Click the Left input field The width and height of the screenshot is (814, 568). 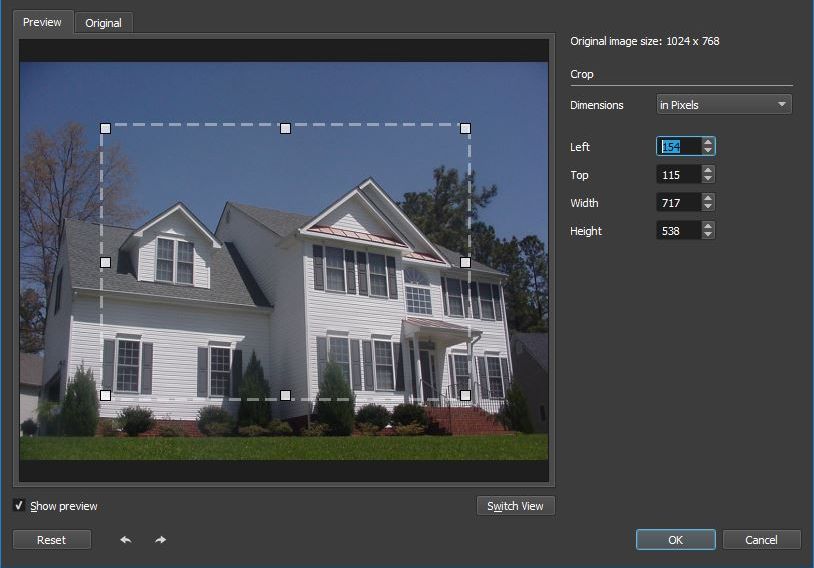coord(680,146)
